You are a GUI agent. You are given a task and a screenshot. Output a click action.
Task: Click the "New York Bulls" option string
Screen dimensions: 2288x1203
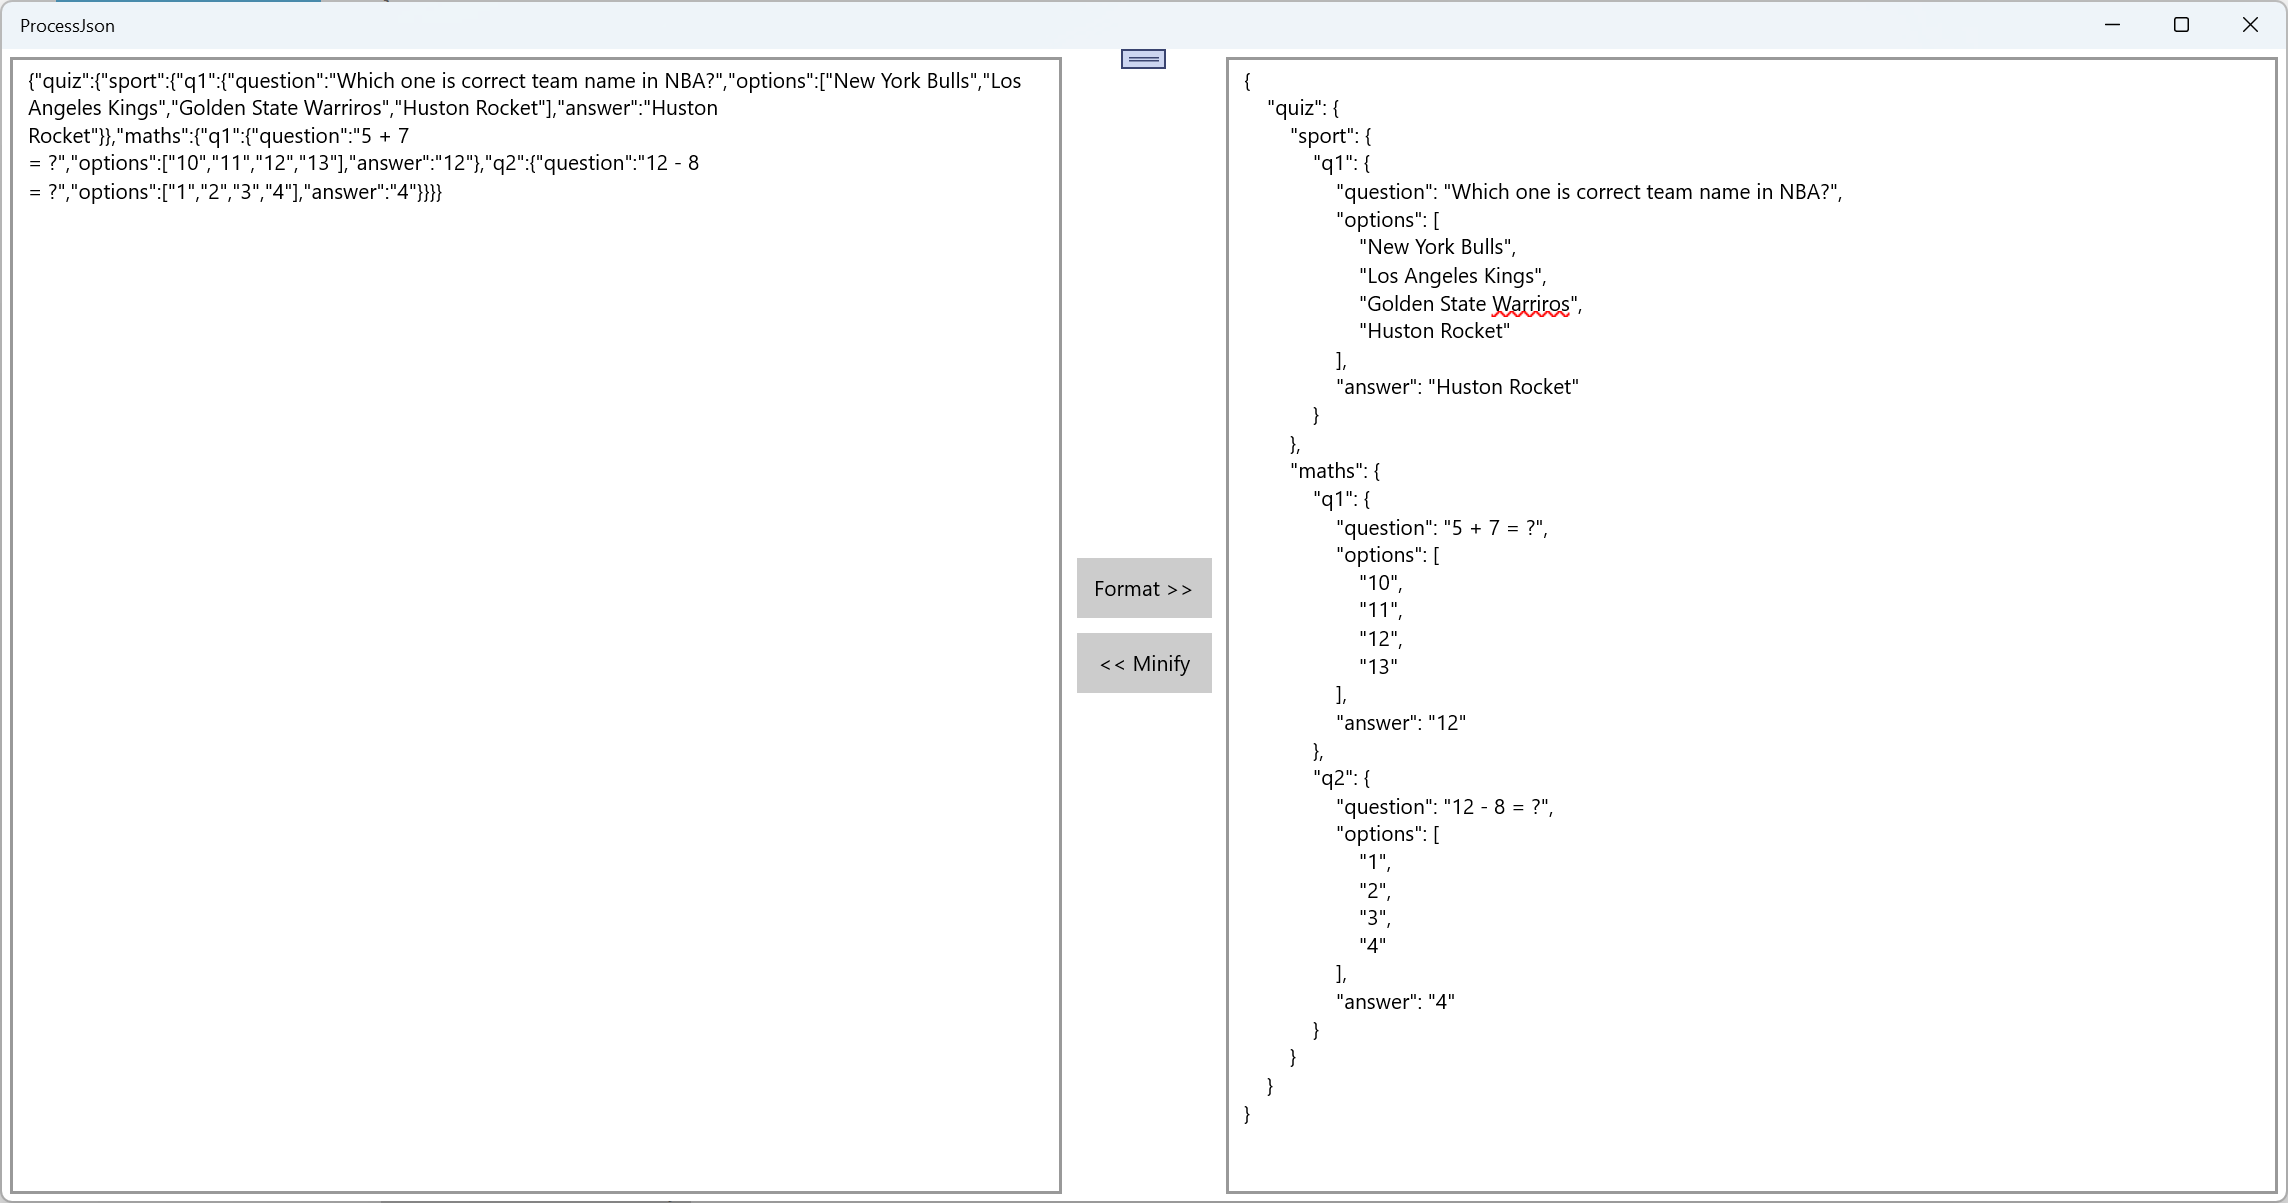click(1435, 246)
